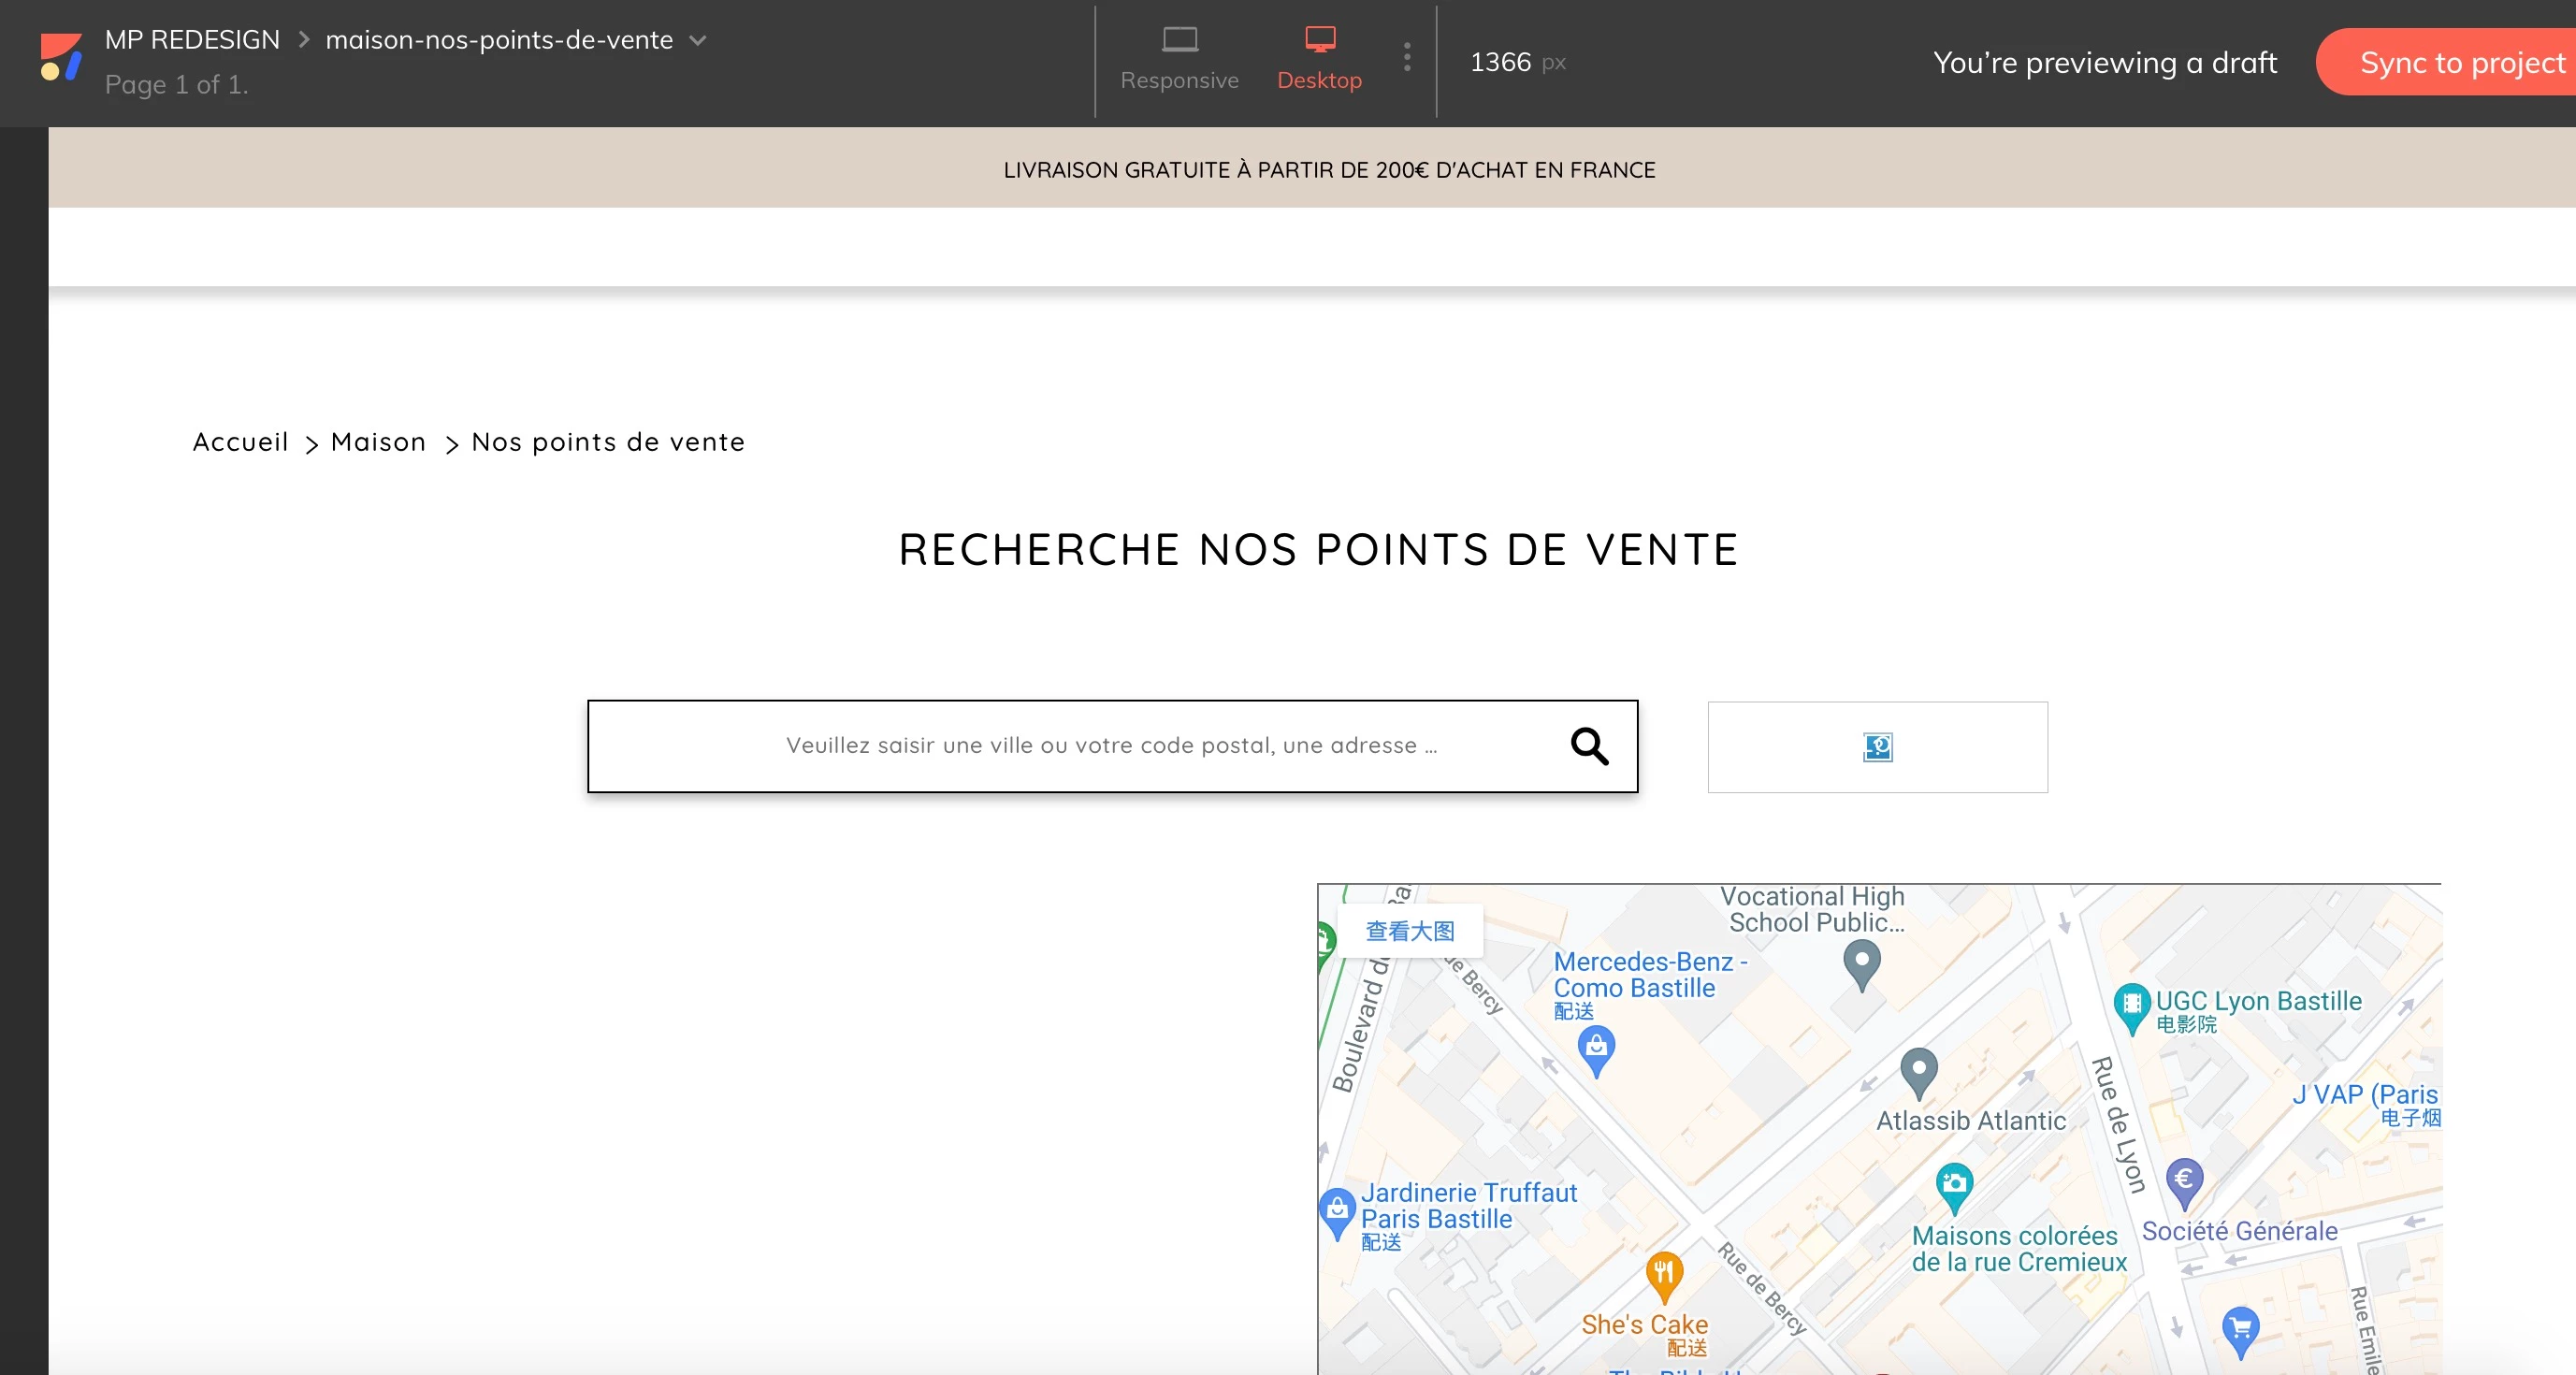Click the She's Cake restaurant marker

pos(1663,1275)
